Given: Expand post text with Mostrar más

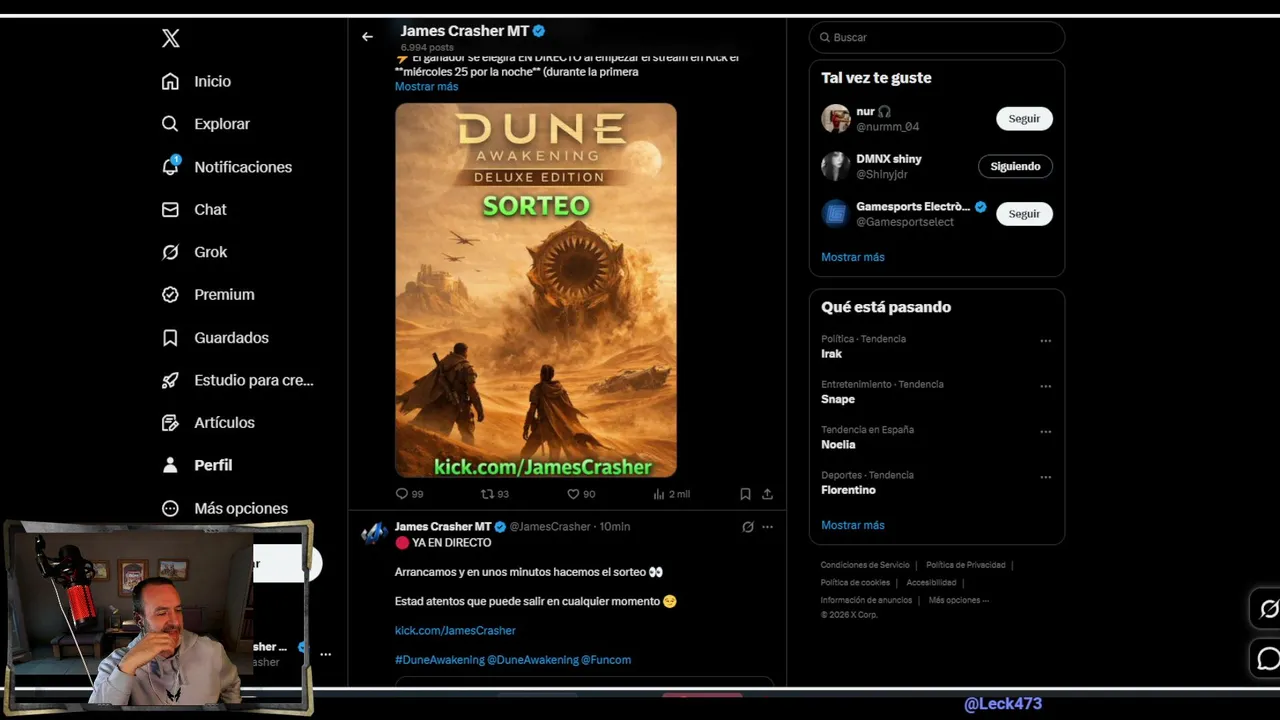Looking at the screenshot, I should 426,86.
